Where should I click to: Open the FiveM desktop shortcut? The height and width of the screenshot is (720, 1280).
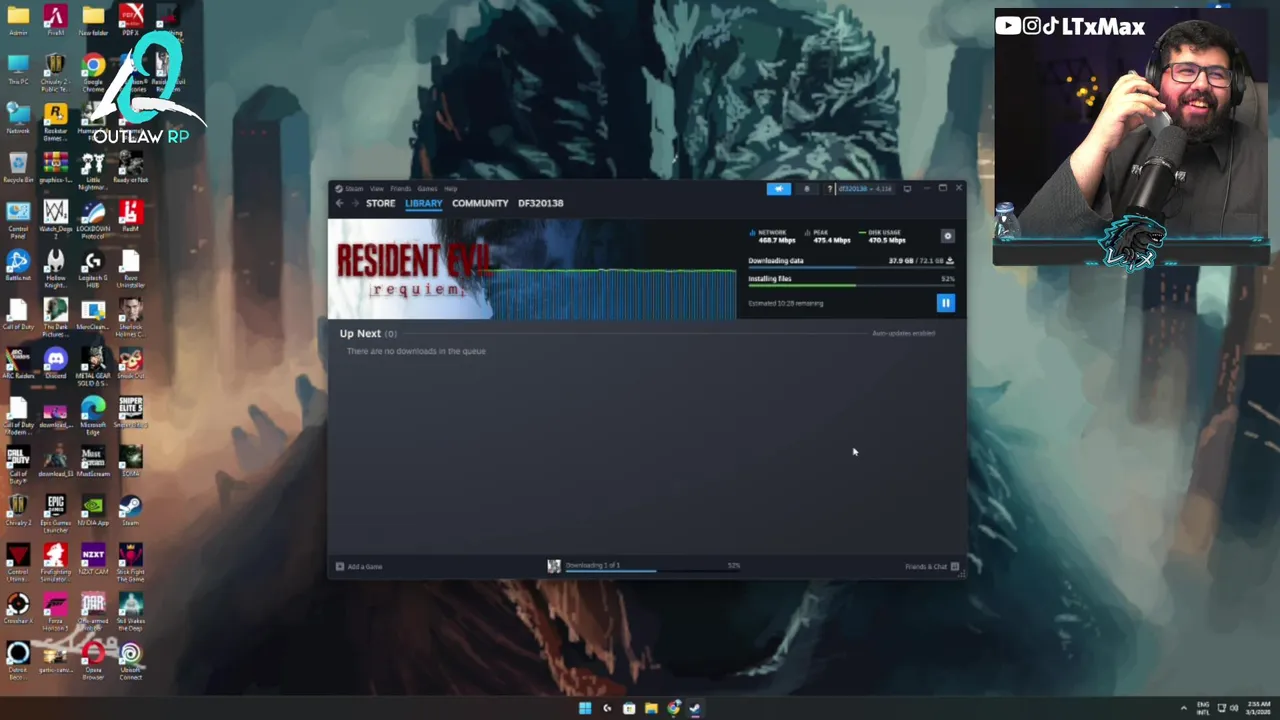pyautogui.click(x=55, y=20)
